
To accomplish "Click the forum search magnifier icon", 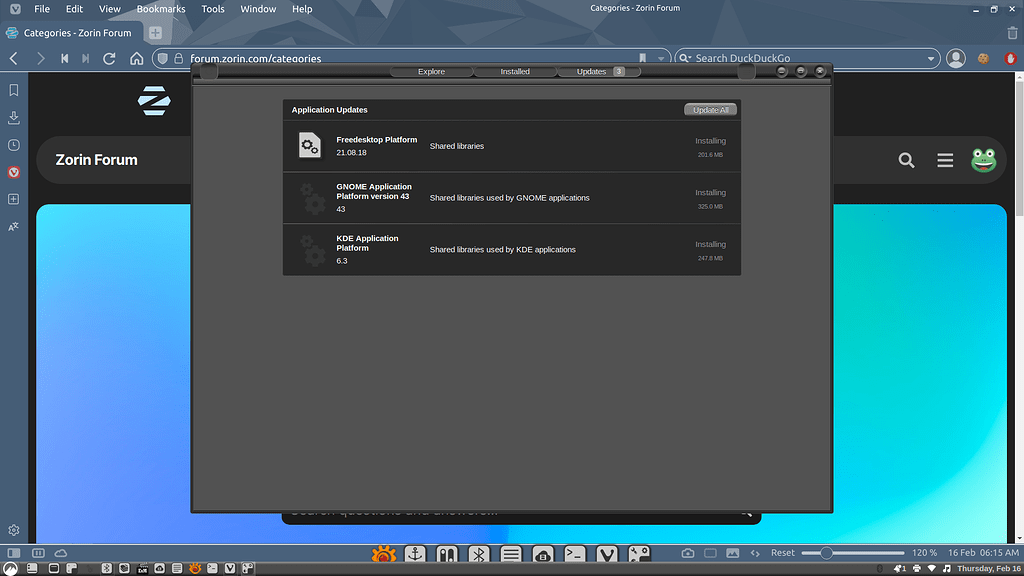I will pos(906,160).
